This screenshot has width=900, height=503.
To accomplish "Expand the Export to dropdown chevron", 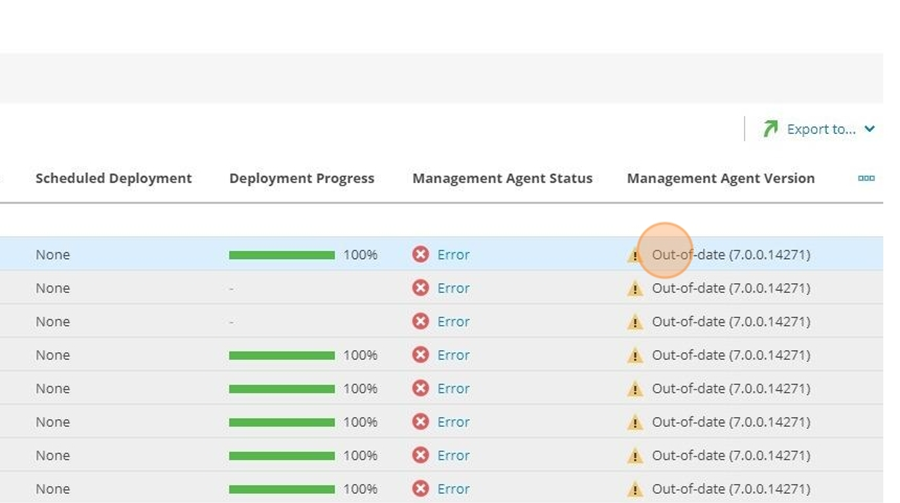I will [870, 129].
